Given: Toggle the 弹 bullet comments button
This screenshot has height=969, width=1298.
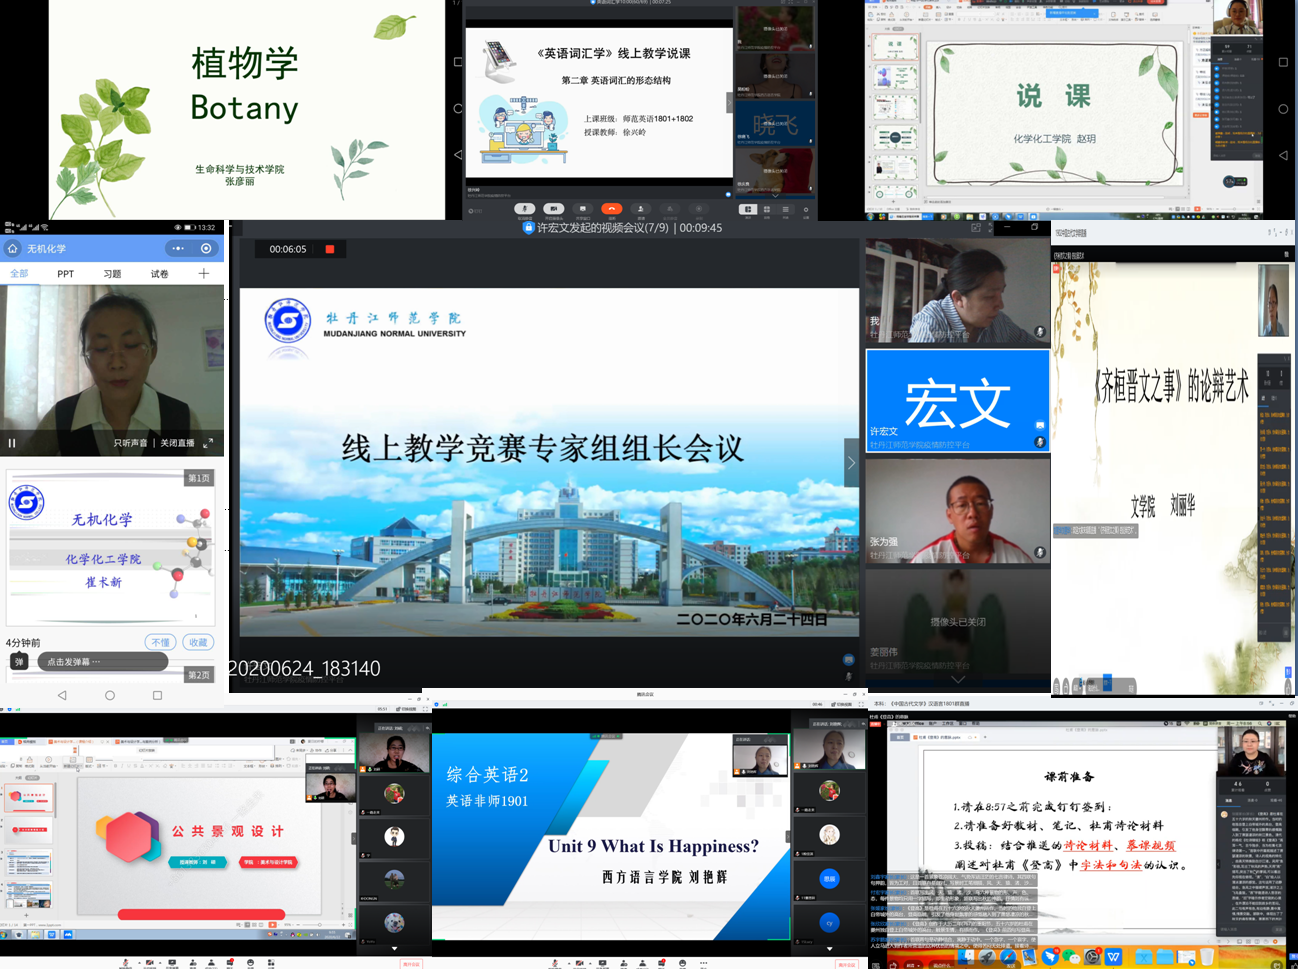Looking at the screenshot, I should click(x=19, y=662).
